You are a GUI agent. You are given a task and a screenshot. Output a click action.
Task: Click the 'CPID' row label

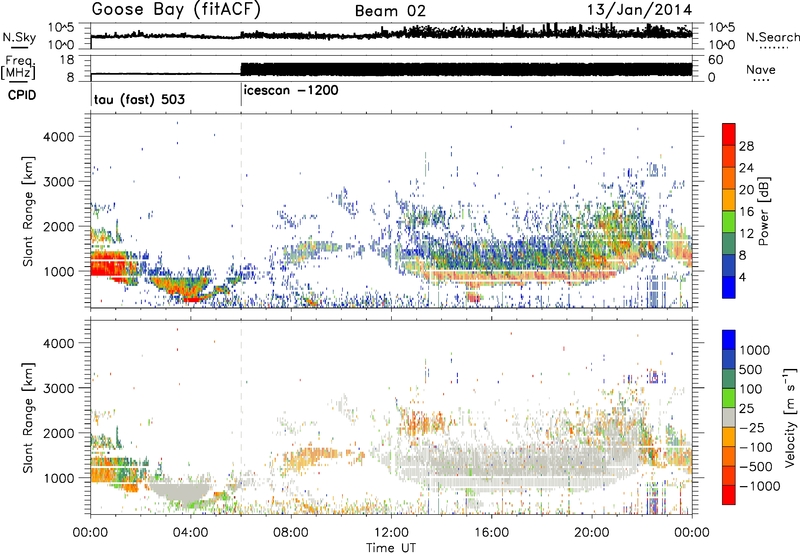pos(22,95)
